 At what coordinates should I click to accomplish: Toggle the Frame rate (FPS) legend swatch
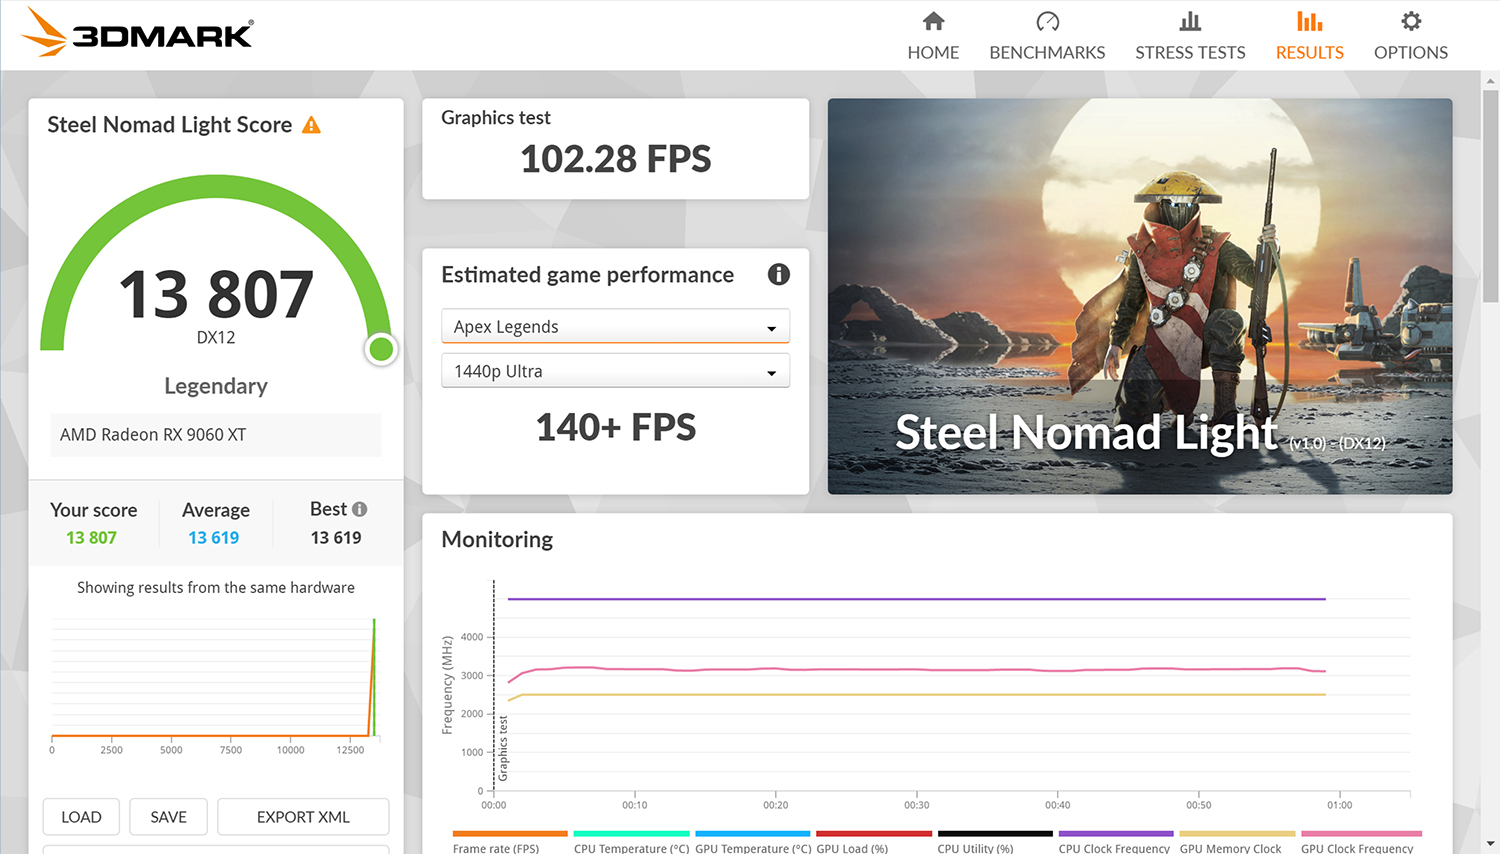510,833
